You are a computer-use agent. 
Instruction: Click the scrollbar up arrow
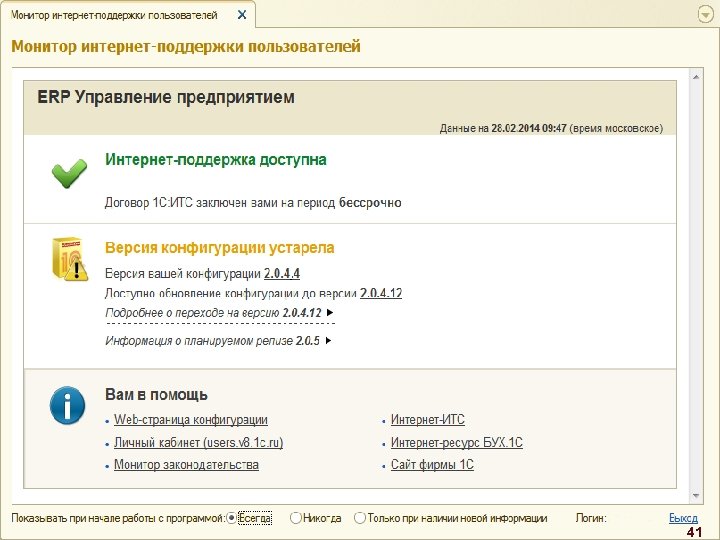(x=696, y=77)
